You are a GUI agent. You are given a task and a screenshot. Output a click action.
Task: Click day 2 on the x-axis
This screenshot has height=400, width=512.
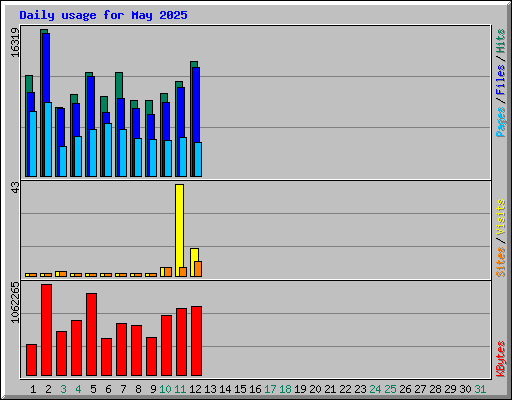pos(48,389)
